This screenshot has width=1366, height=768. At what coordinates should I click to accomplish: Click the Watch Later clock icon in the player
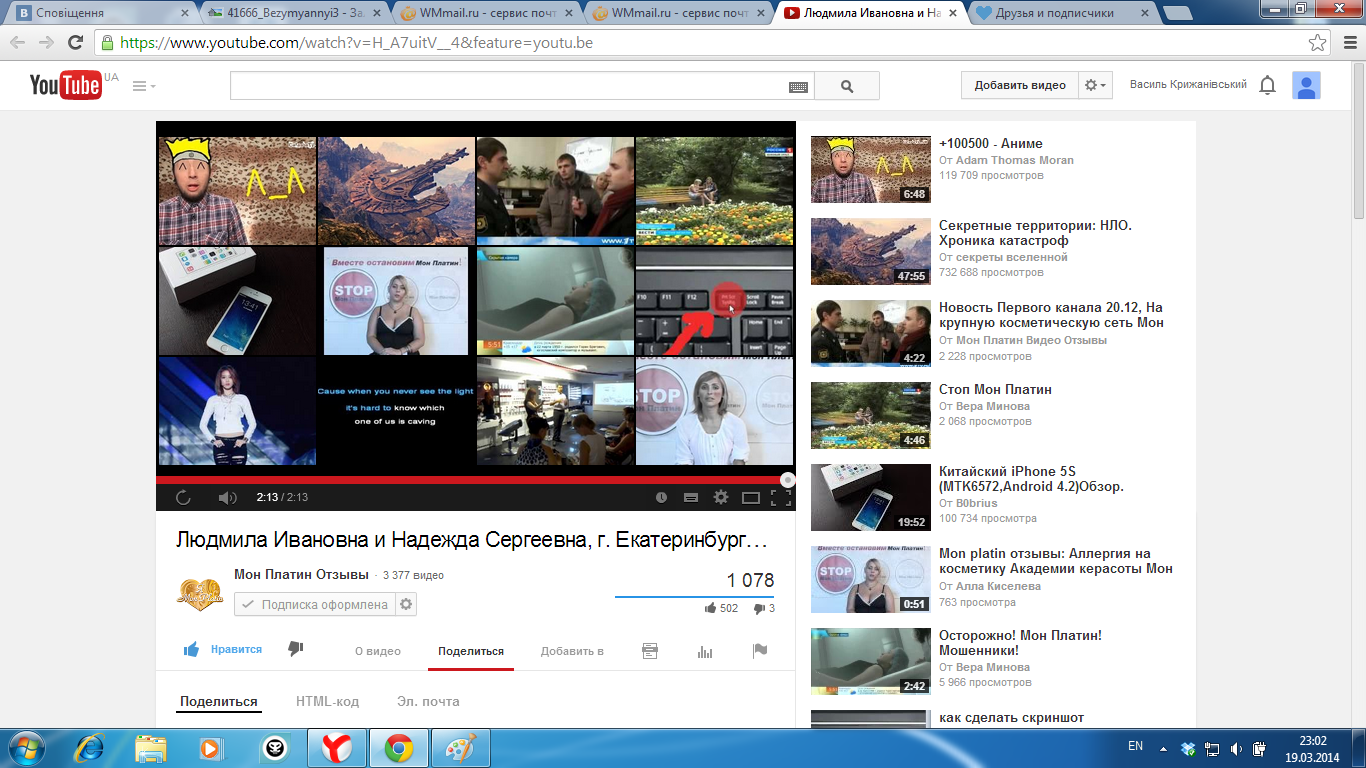(661, 497)
